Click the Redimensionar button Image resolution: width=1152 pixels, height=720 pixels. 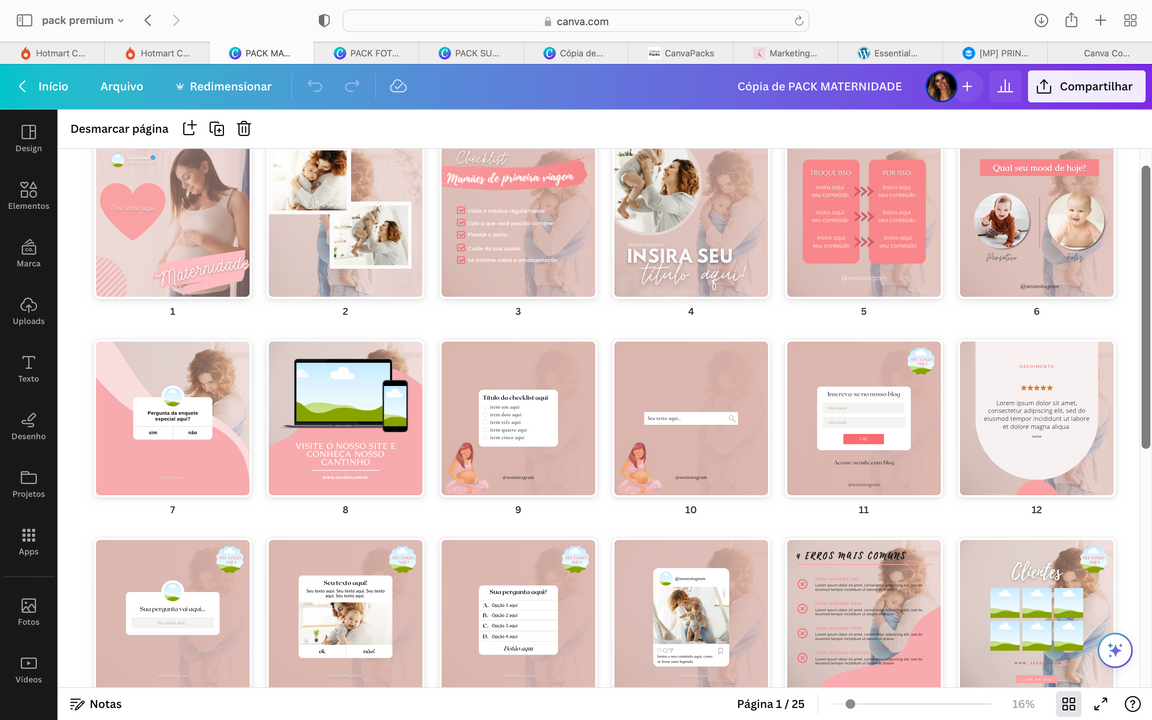point(223,87)
